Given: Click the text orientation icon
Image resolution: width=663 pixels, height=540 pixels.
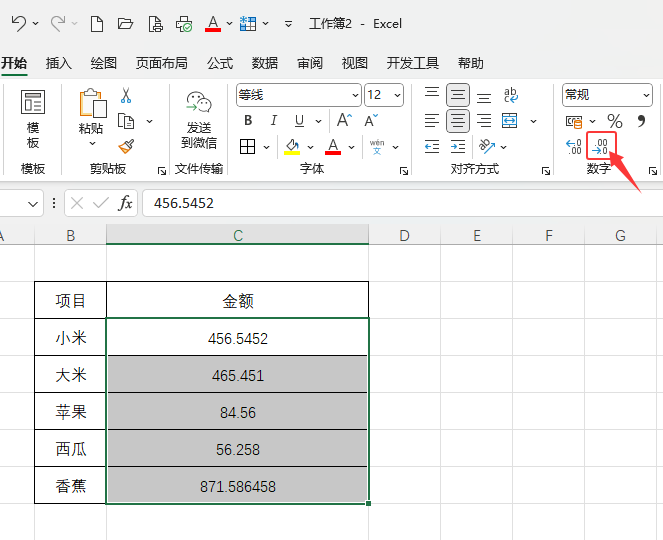Looking at the screenshot, I should 487,146.
